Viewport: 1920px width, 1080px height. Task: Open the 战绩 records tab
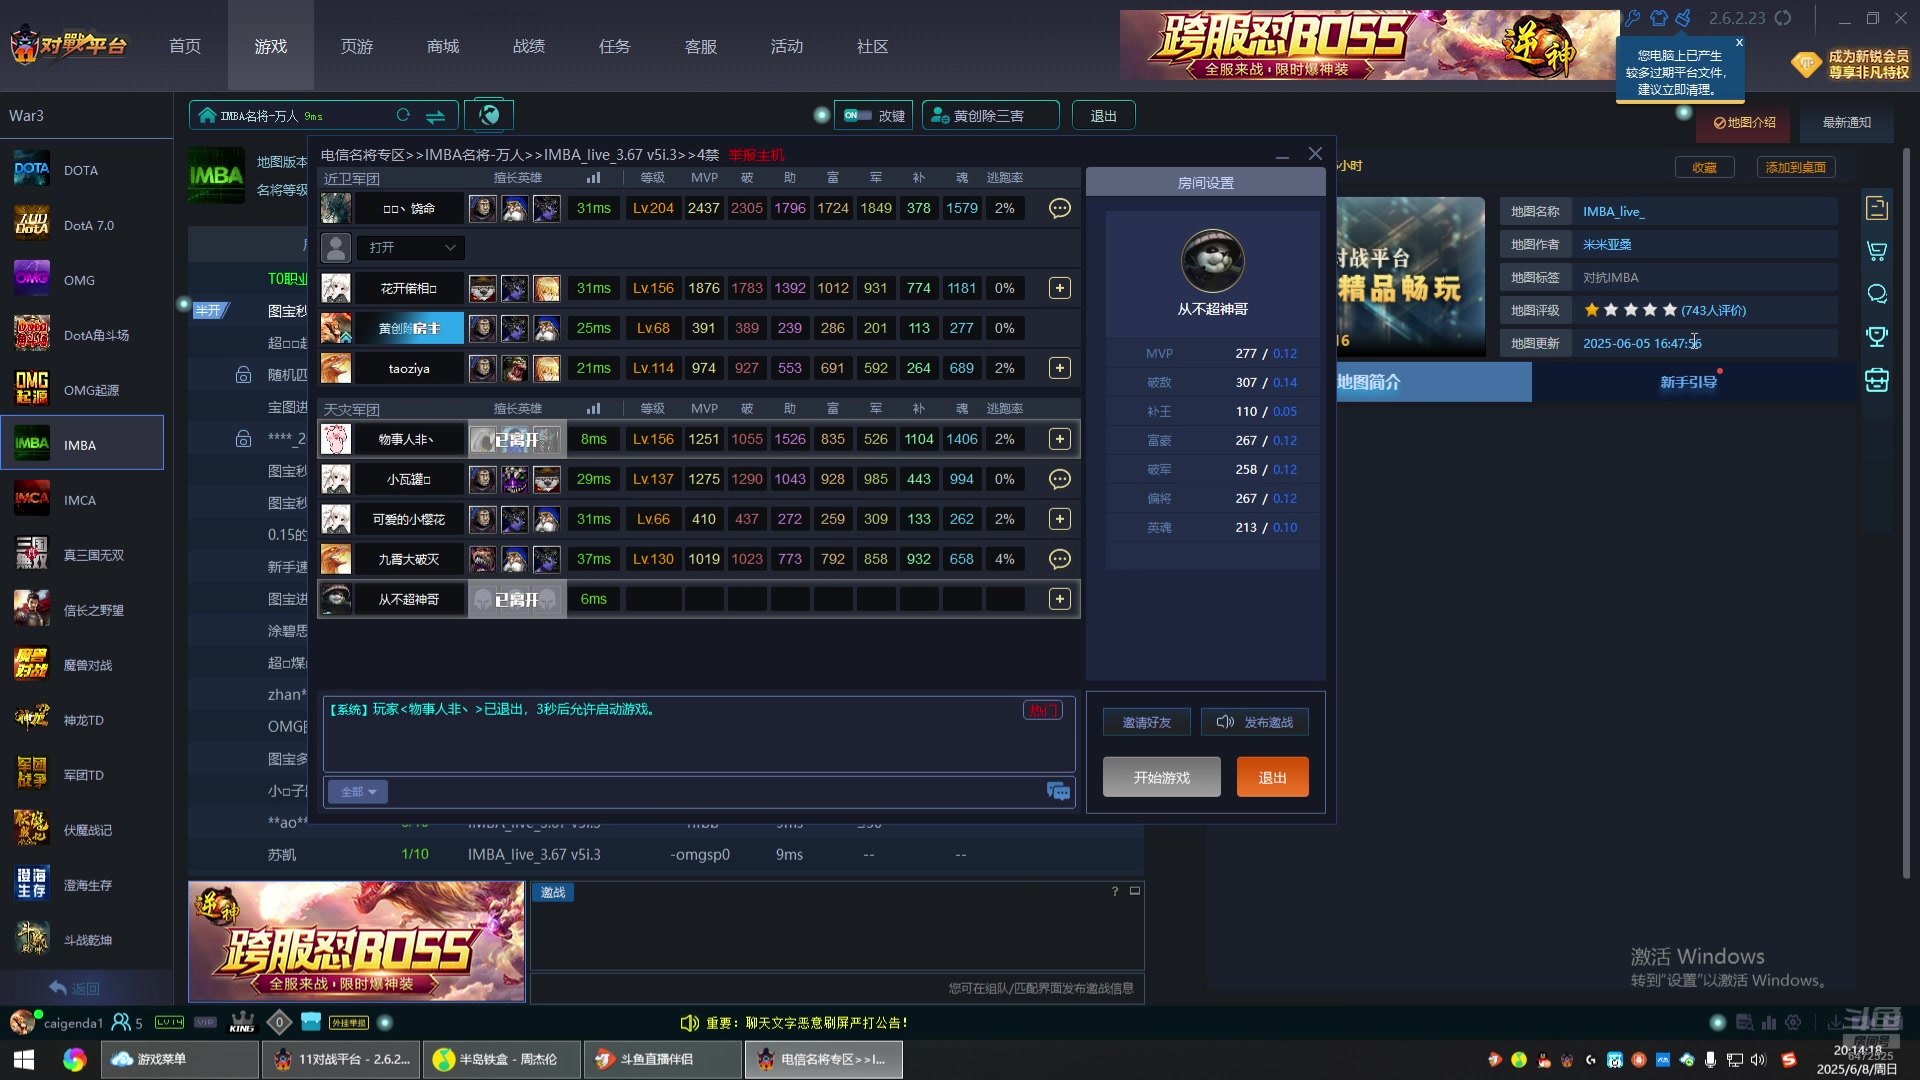click(x=529, y=46)
